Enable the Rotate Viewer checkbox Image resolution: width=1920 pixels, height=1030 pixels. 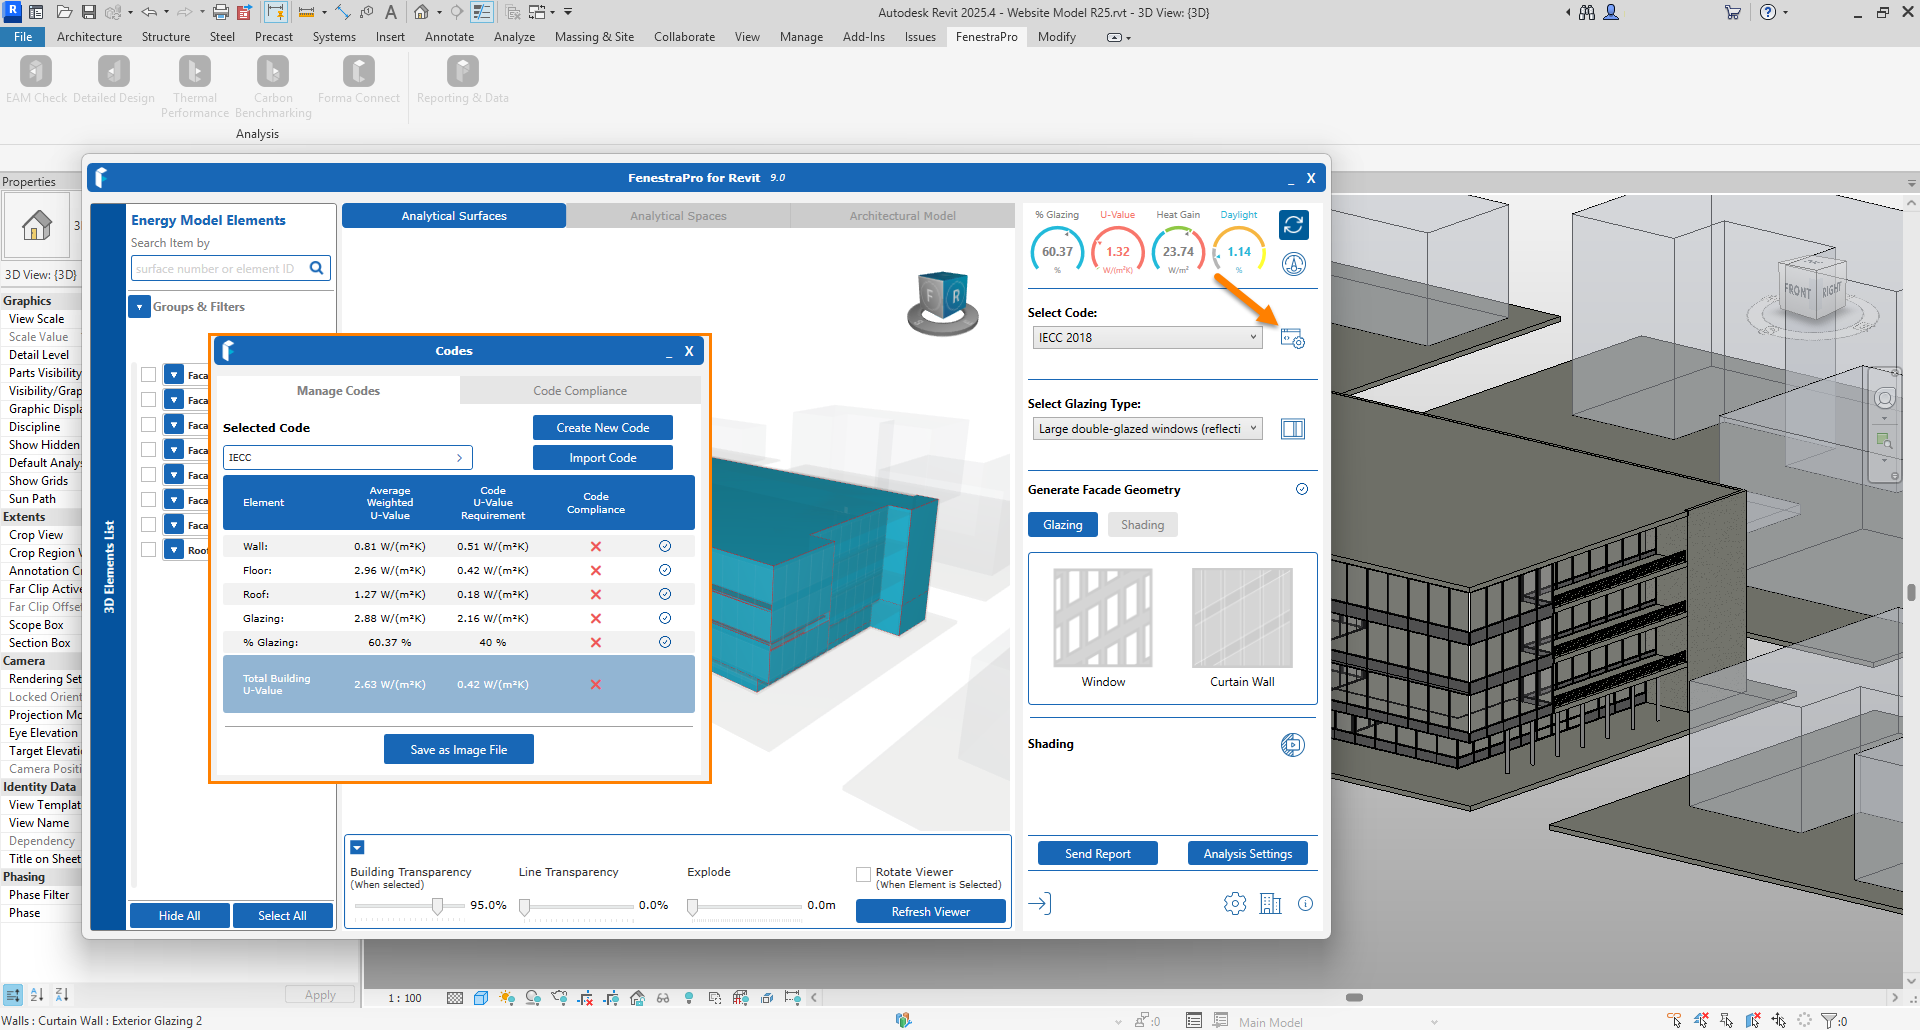[863, 875]
